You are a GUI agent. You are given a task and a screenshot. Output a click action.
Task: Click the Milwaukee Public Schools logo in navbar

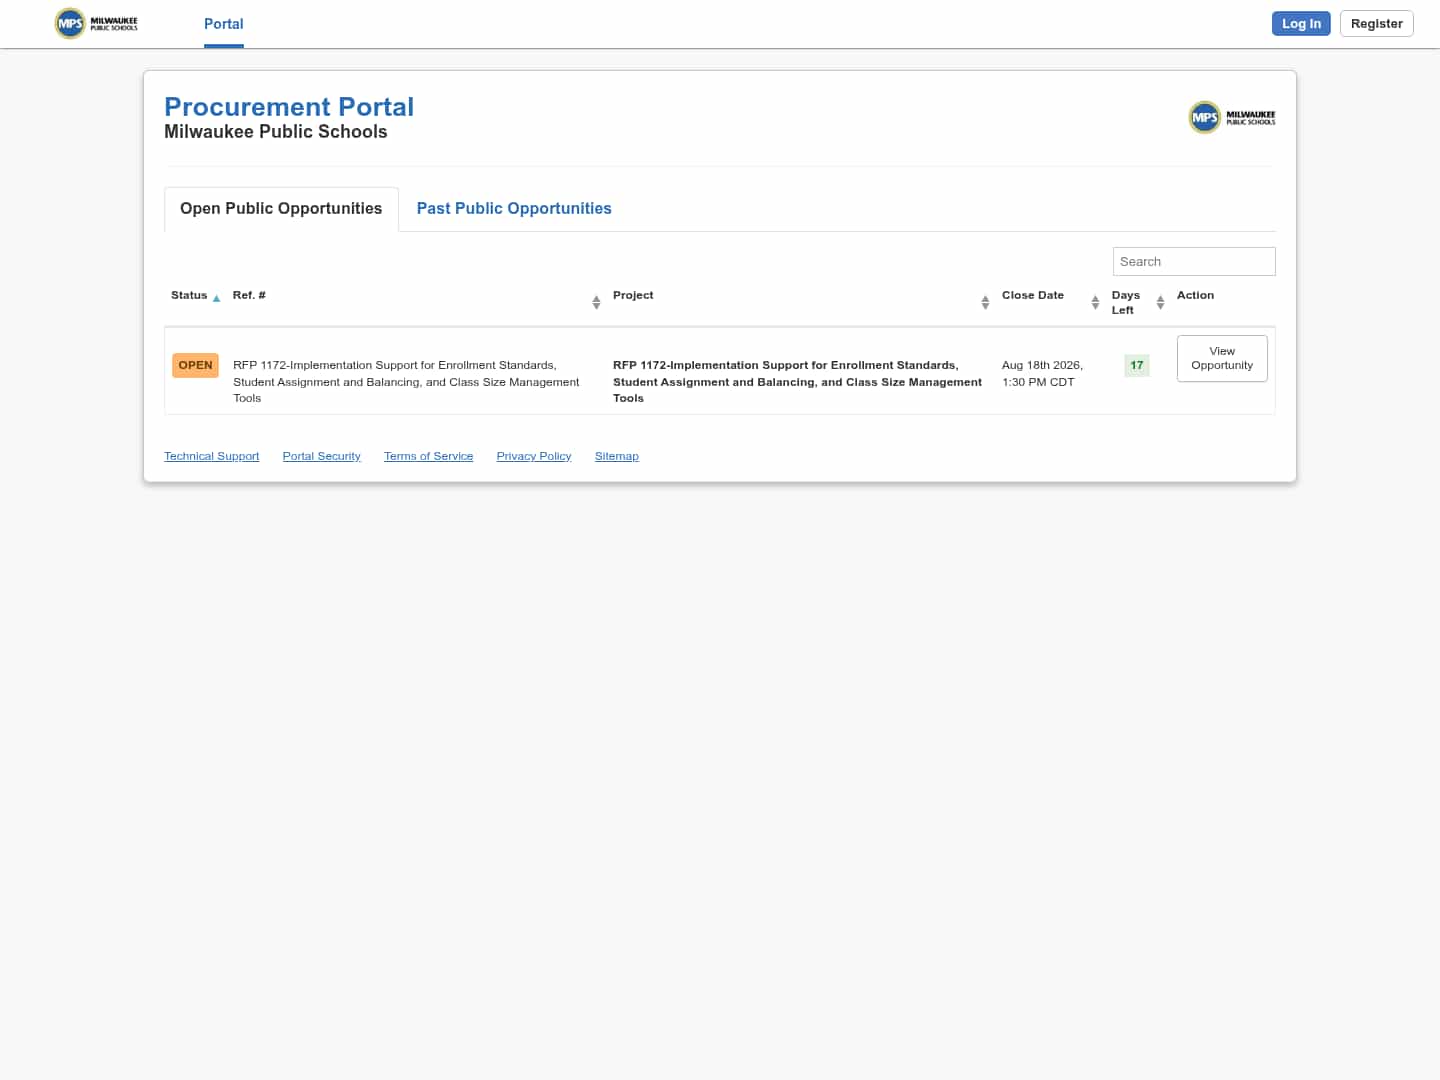(x=96, y=23)
